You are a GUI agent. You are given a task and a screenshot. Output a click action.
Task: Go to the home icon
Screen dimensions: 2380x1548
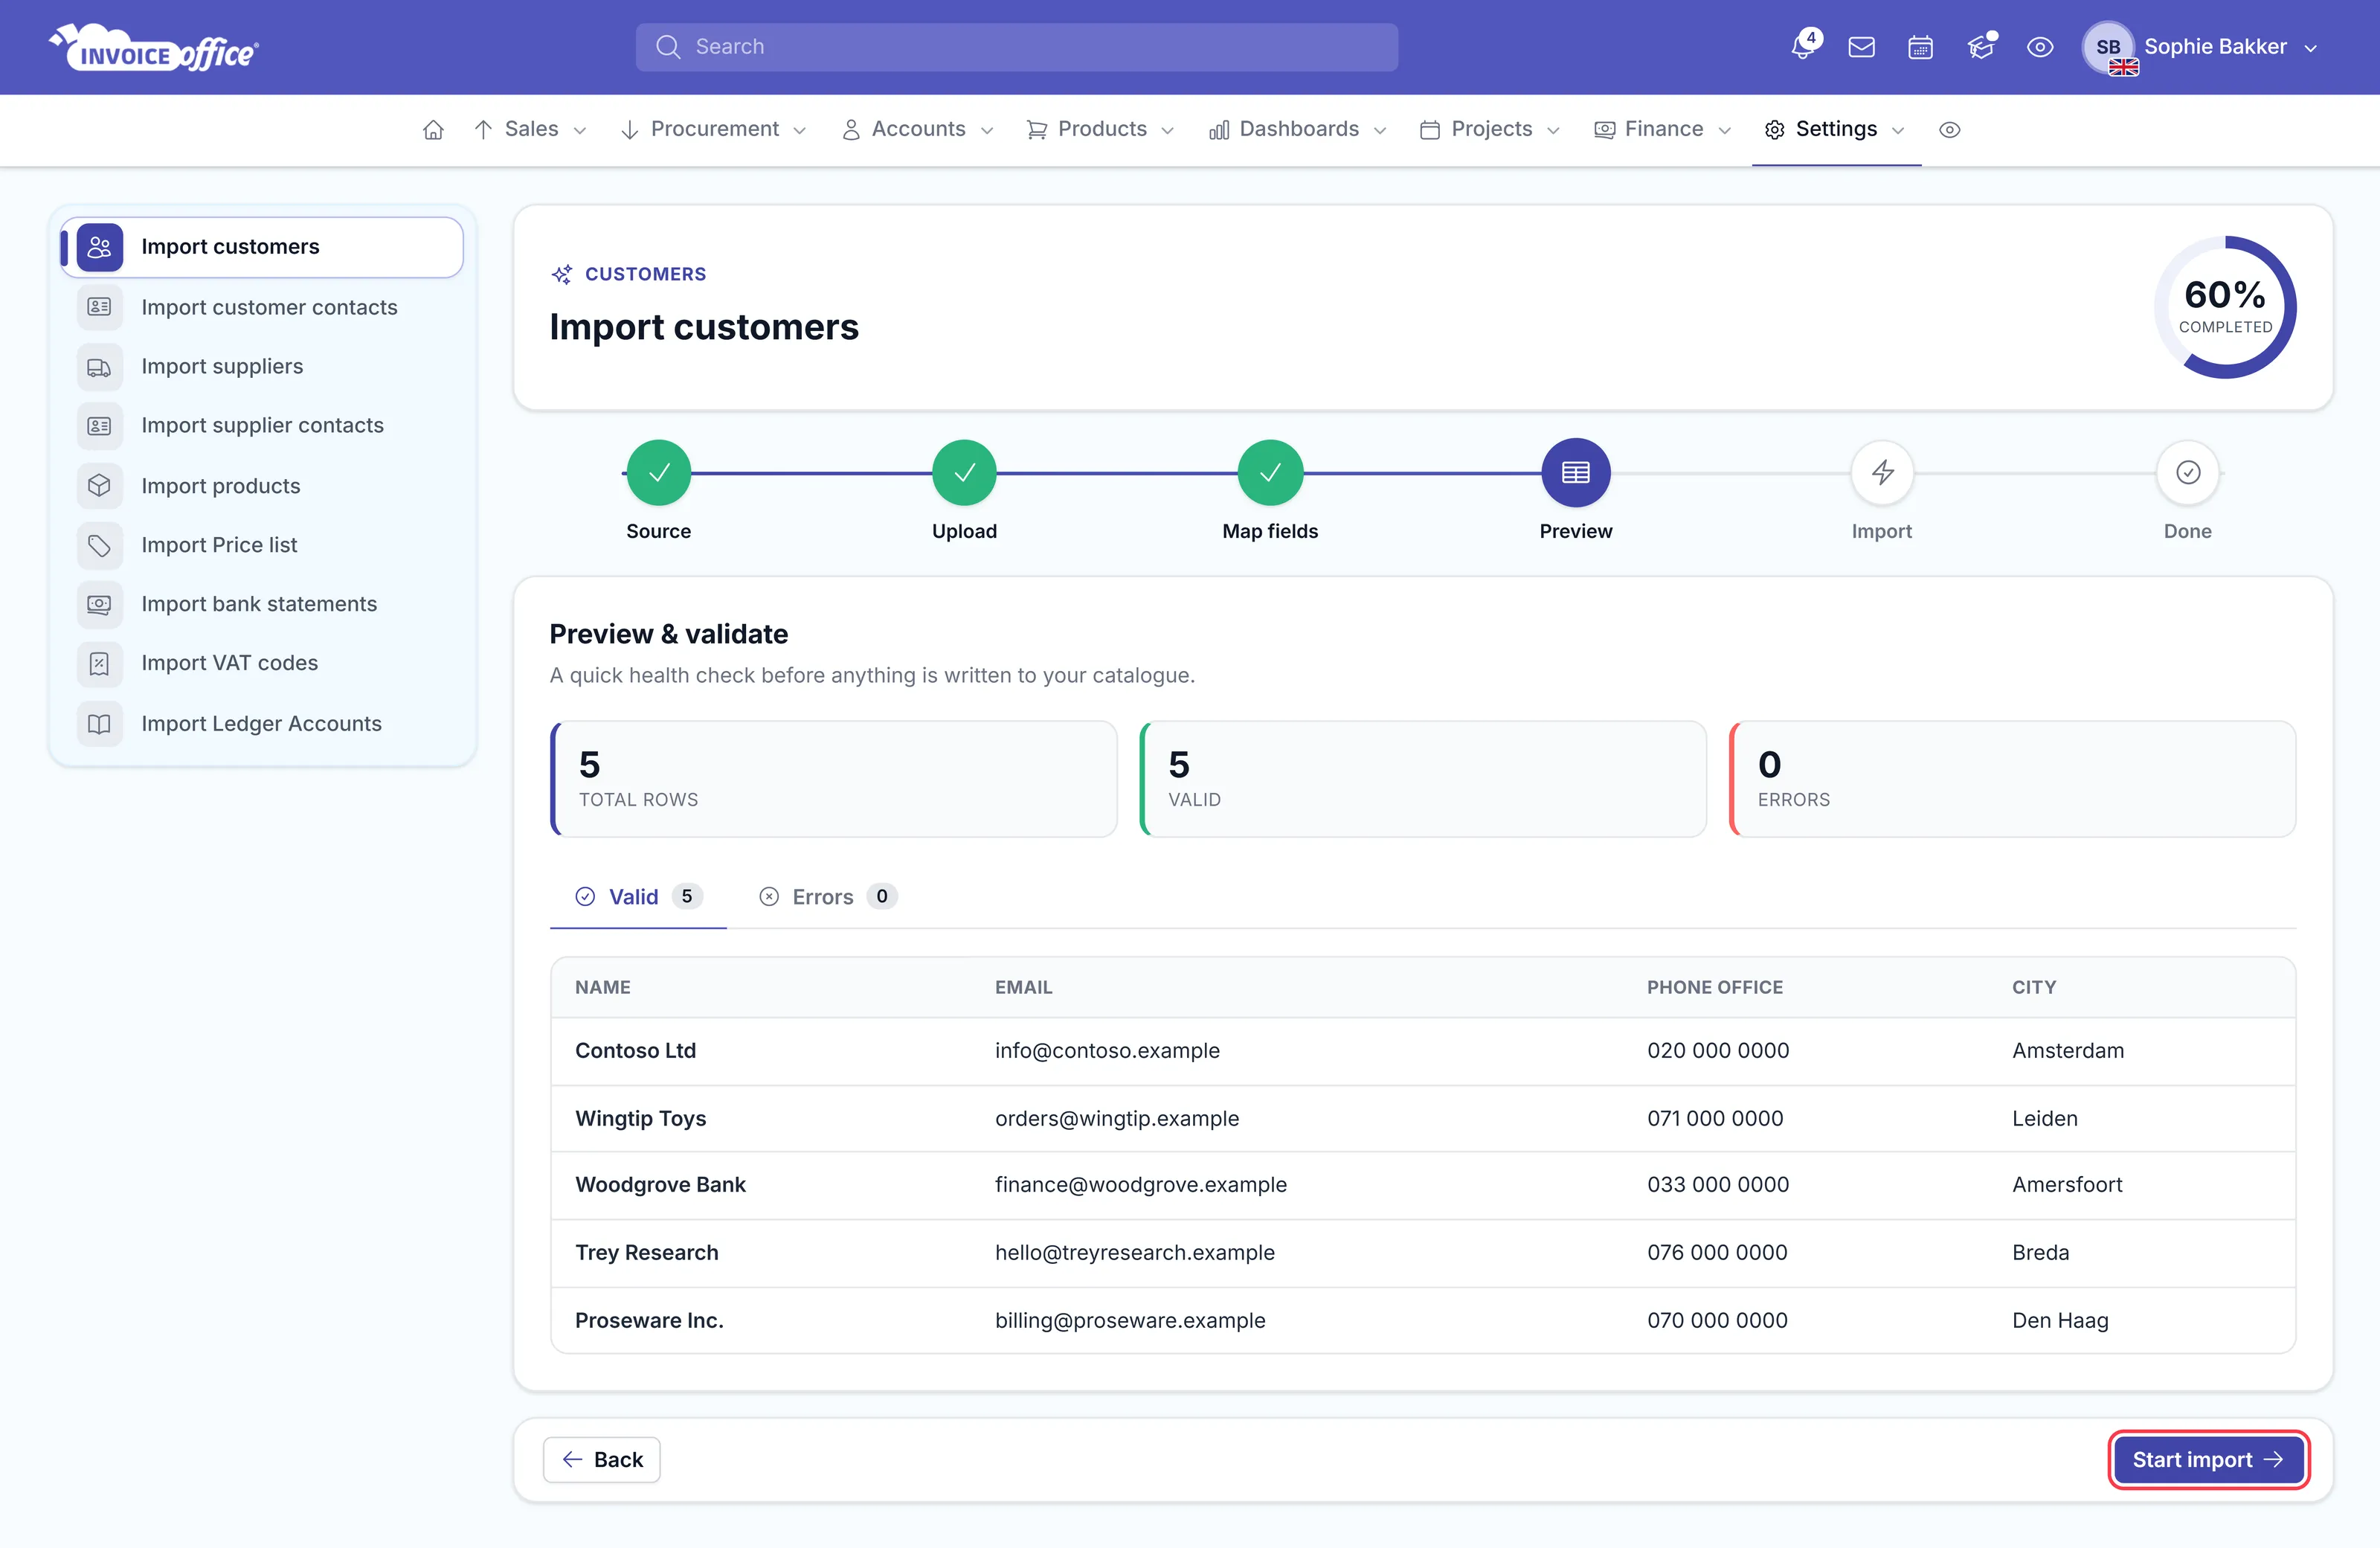pyautogui.click(x=433, y=130)
